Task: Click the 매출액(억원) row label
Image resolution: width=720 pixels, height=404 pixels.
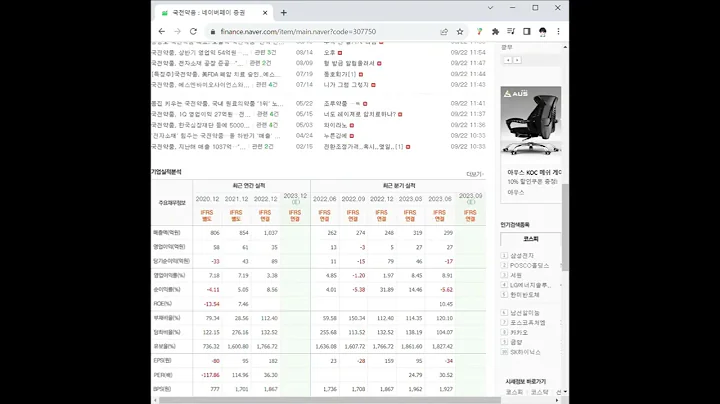Action: tap(167, 233)
